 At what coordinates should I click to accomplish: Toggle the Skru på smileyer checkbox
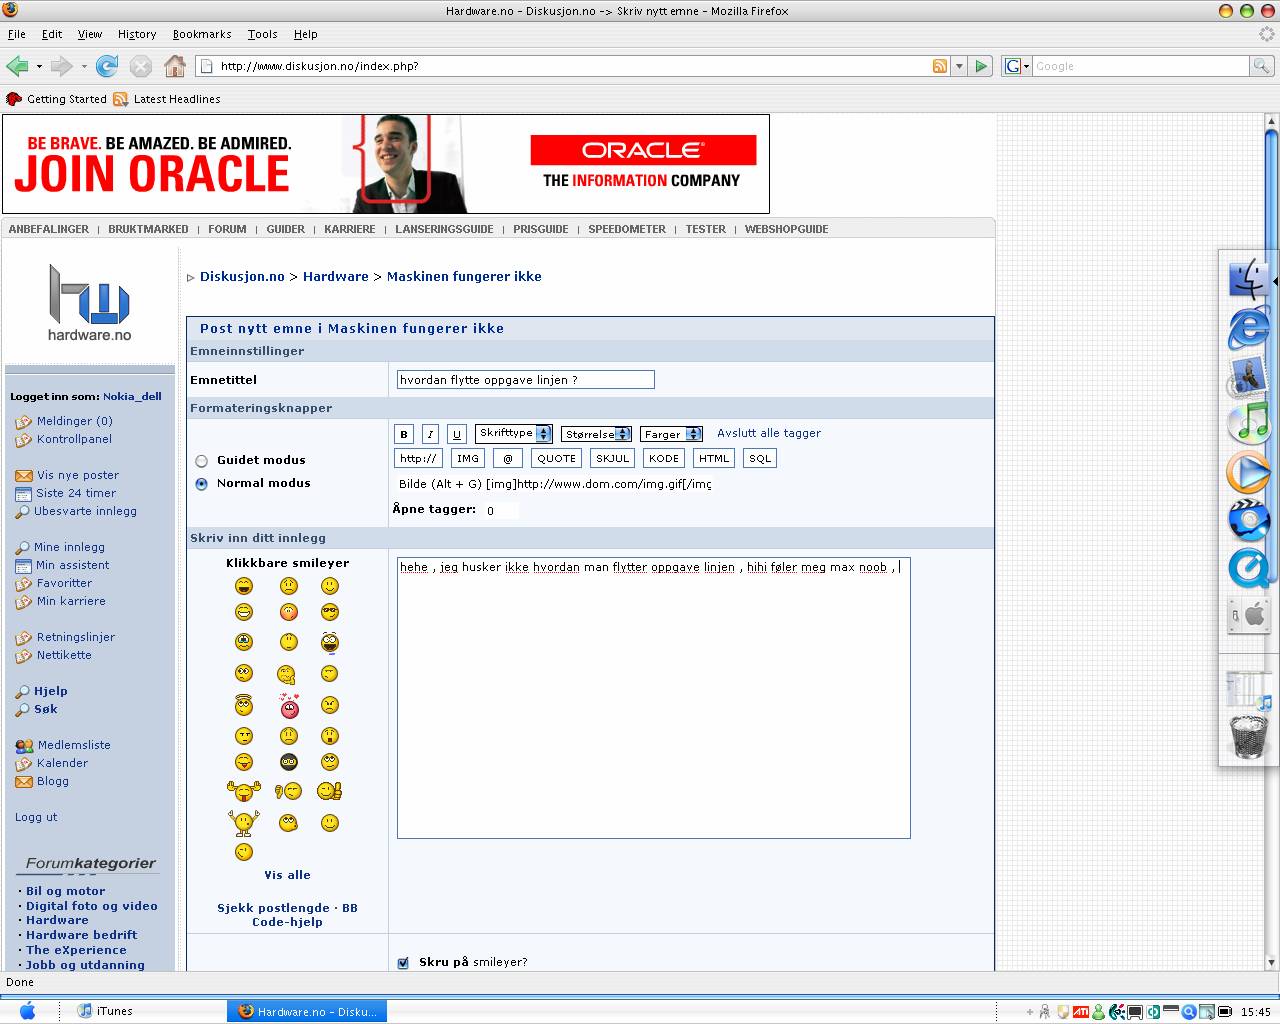403,963
